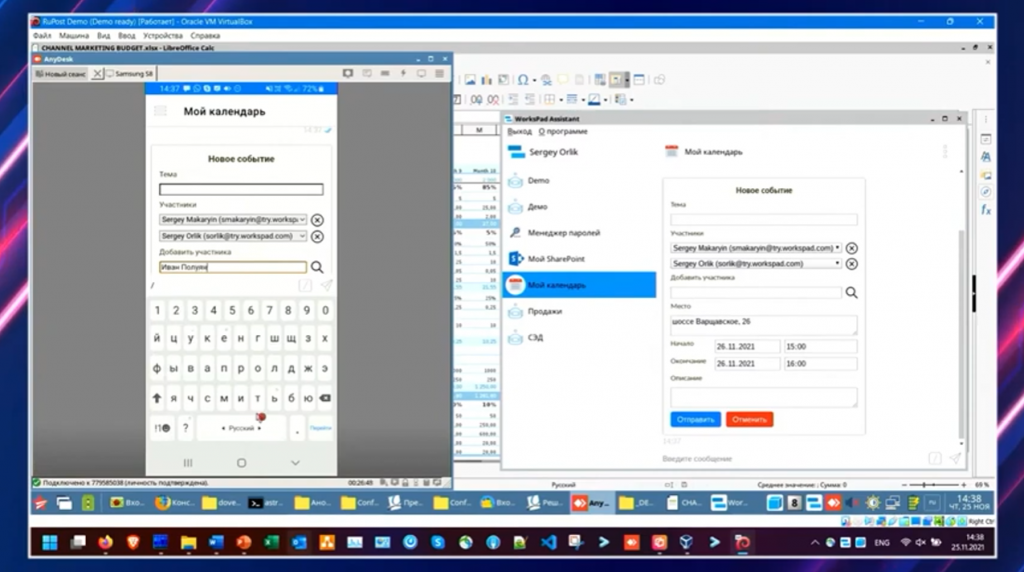Viewport: 1024px width, 572px height.
Task: Open Functions fx icon in Calc sidebar
Action: (986, 210)
